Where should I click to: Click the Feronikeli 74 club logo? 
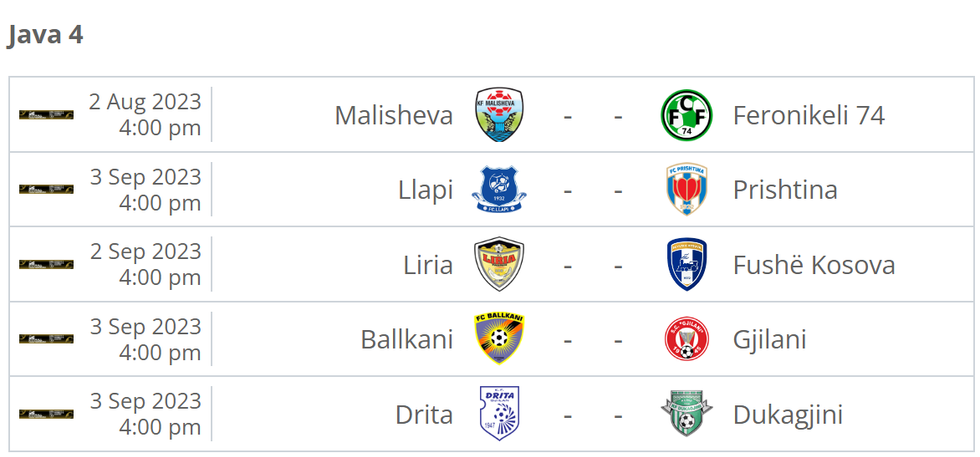pos(686,115)
